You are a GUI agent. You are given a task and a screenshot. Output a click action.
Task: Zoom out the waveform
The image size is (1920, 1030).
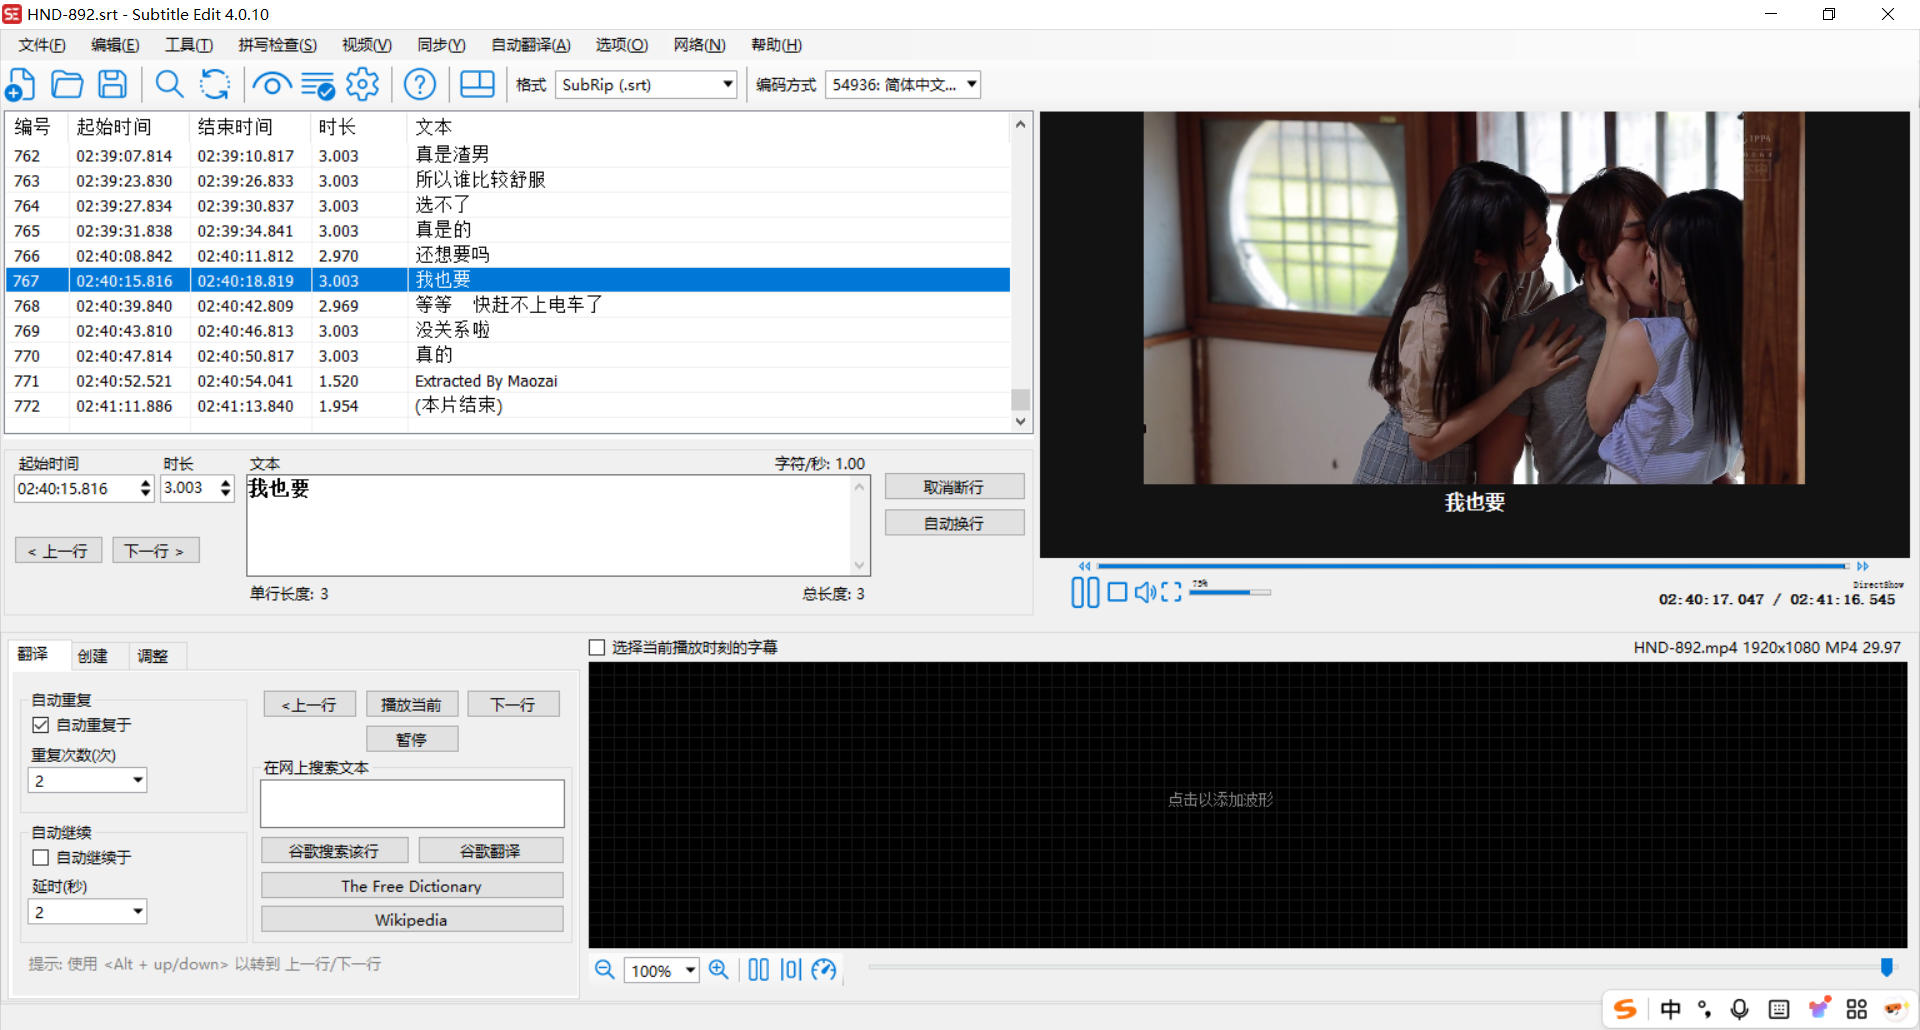click(605, 969)
